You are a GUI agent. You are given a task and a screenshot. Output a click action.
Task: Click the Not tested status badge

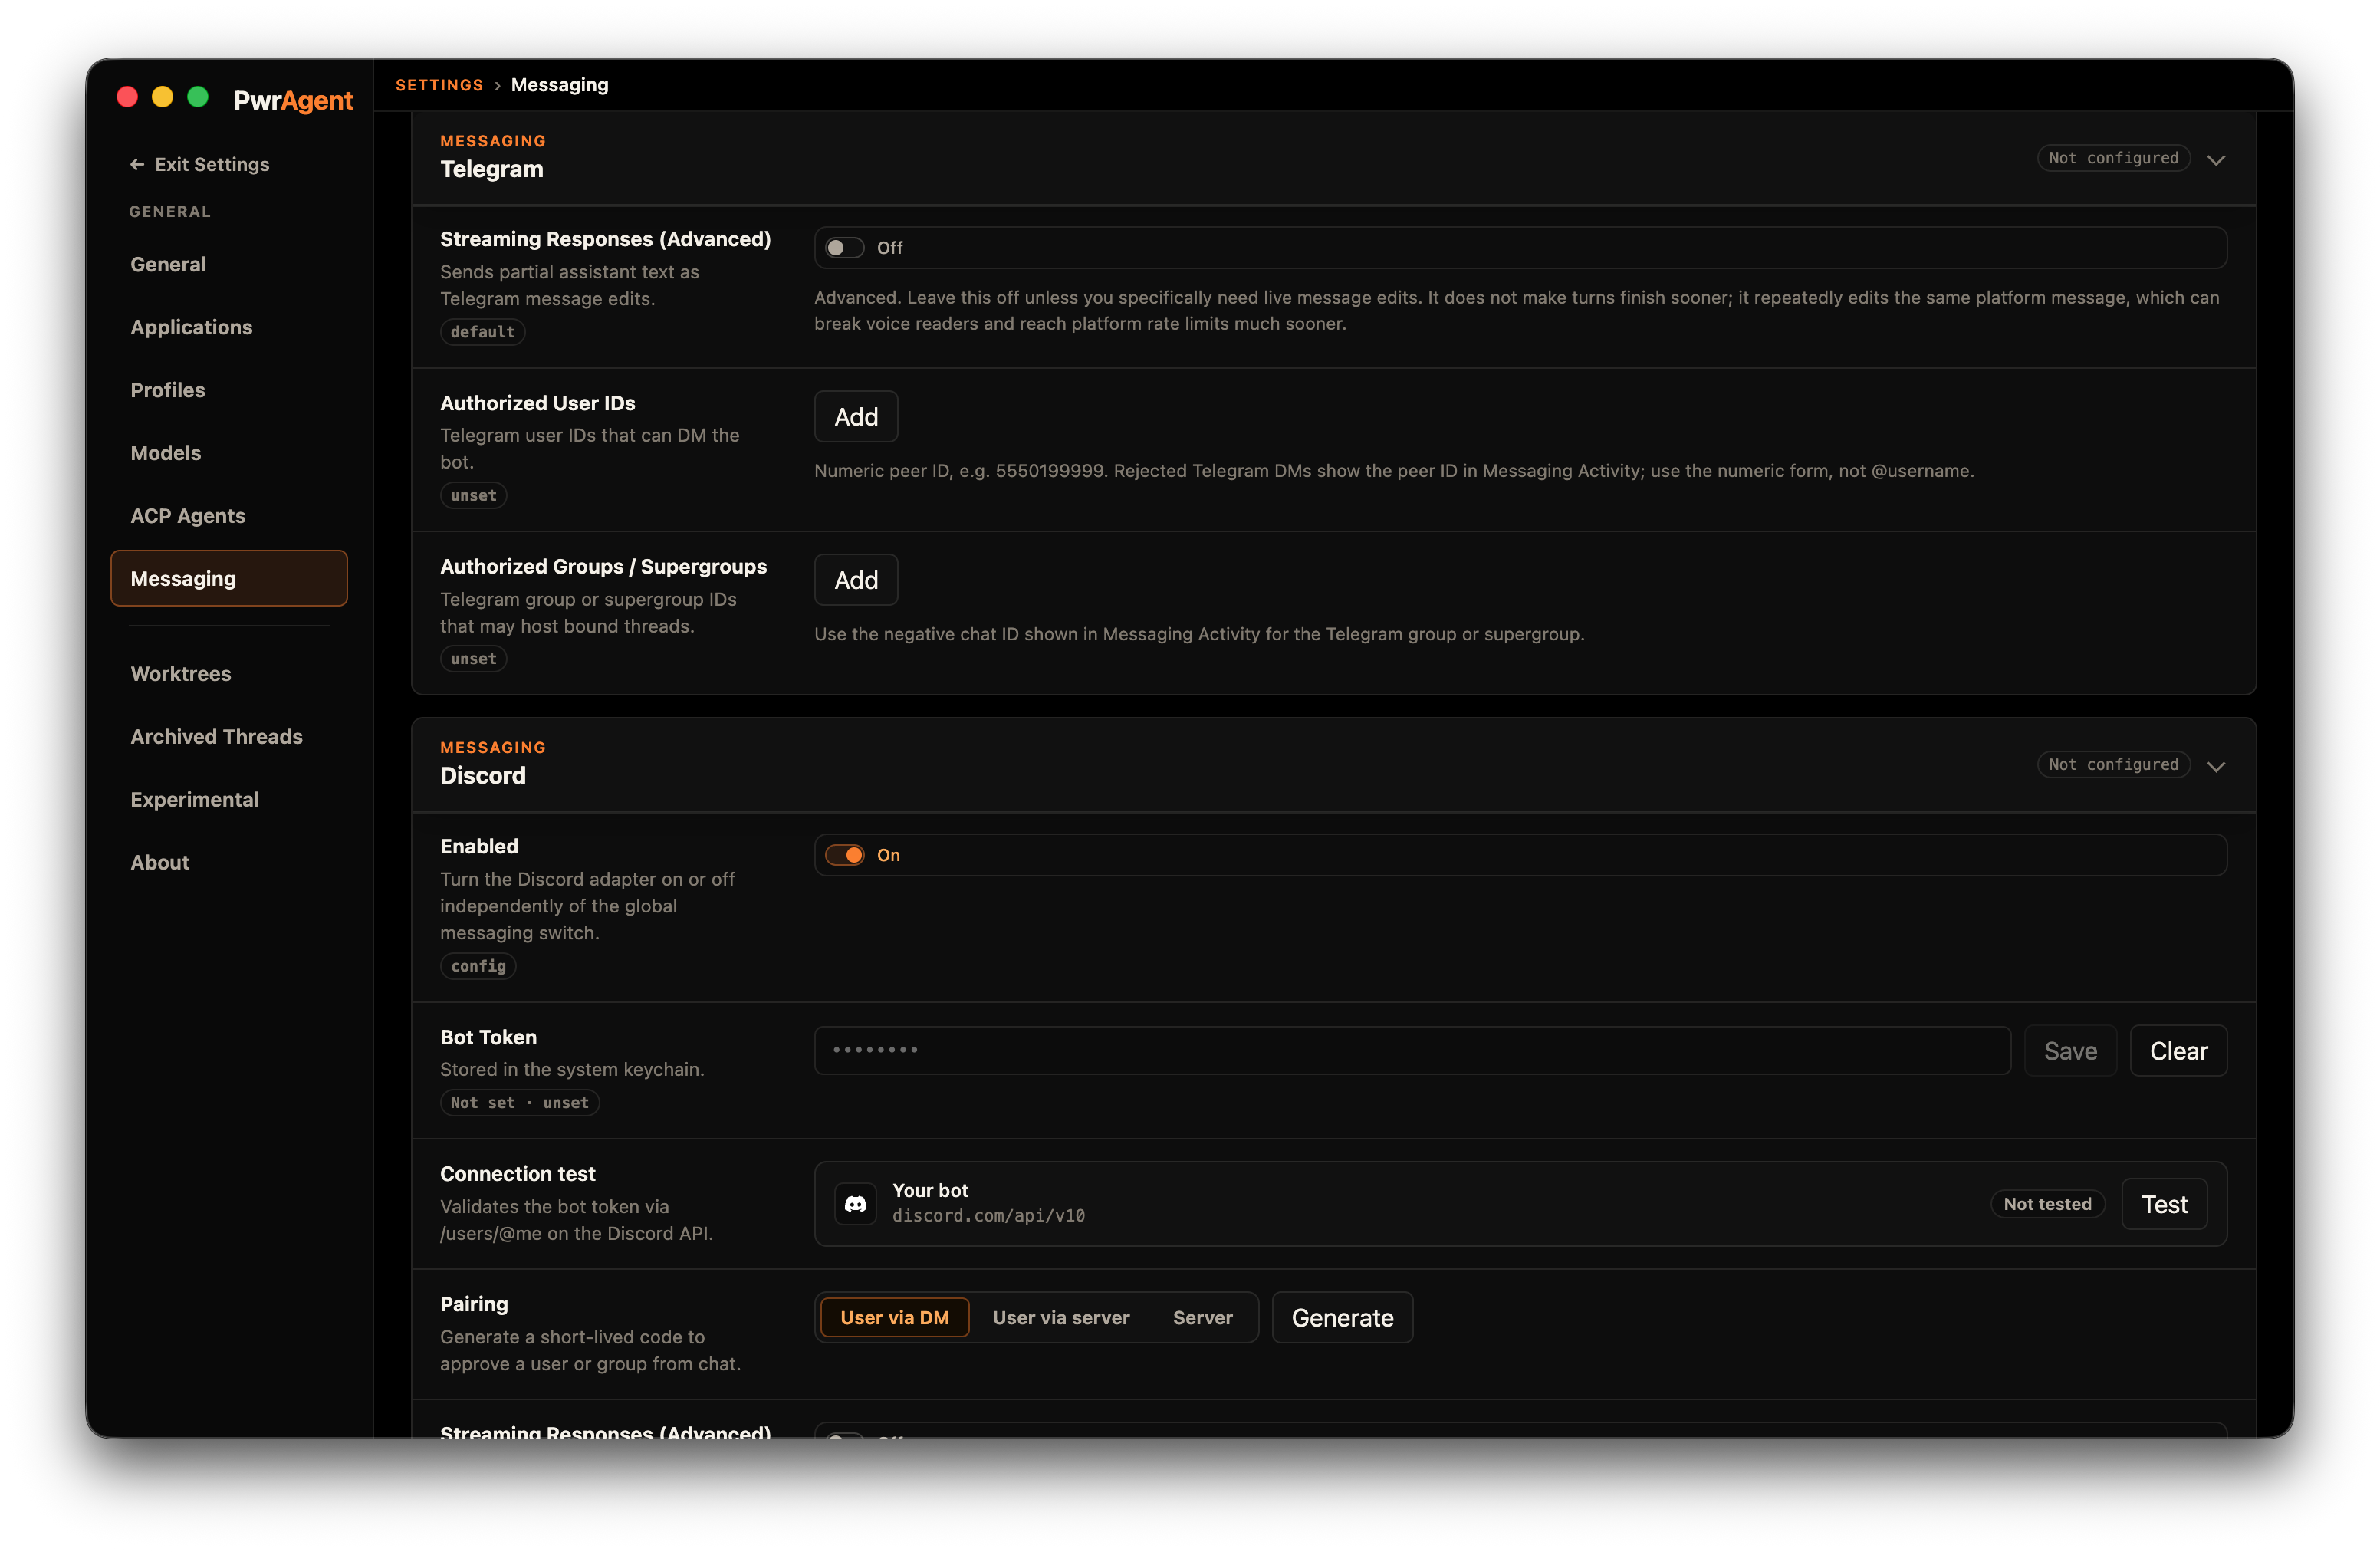click(x=2047, y=1204)
